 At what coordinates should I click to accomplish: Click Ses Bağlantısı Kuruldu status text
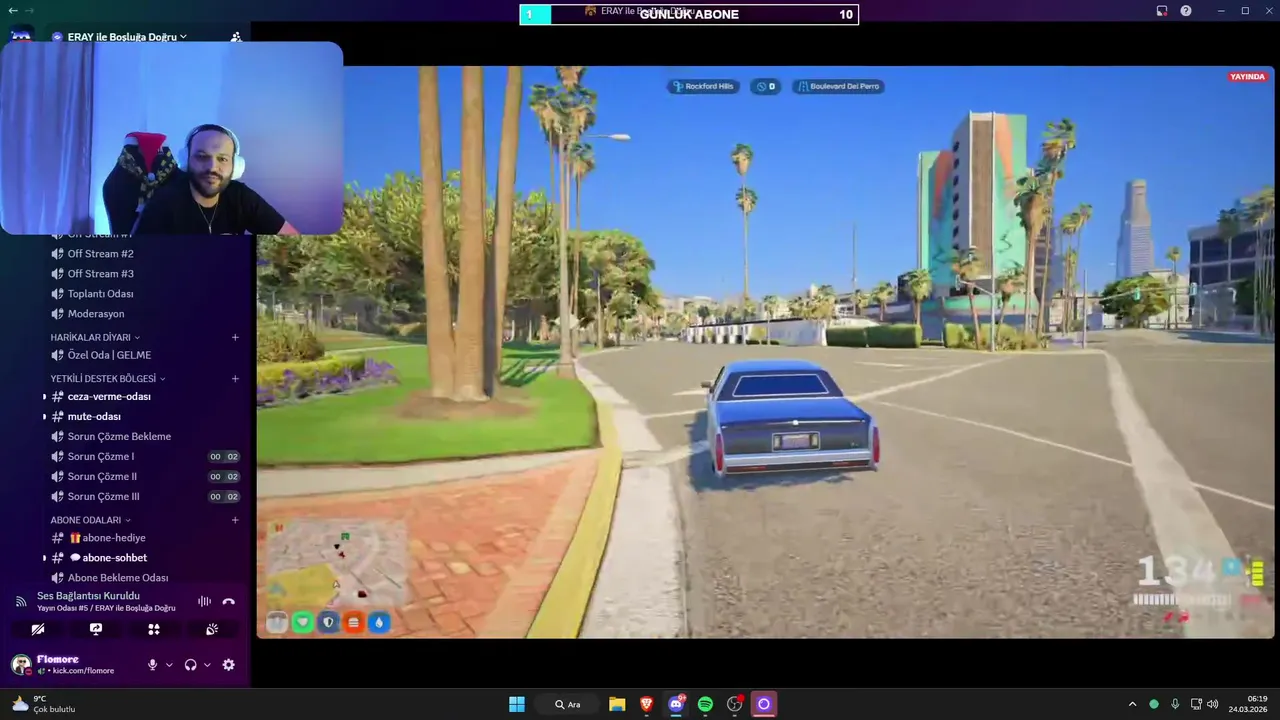pos(88,596)
